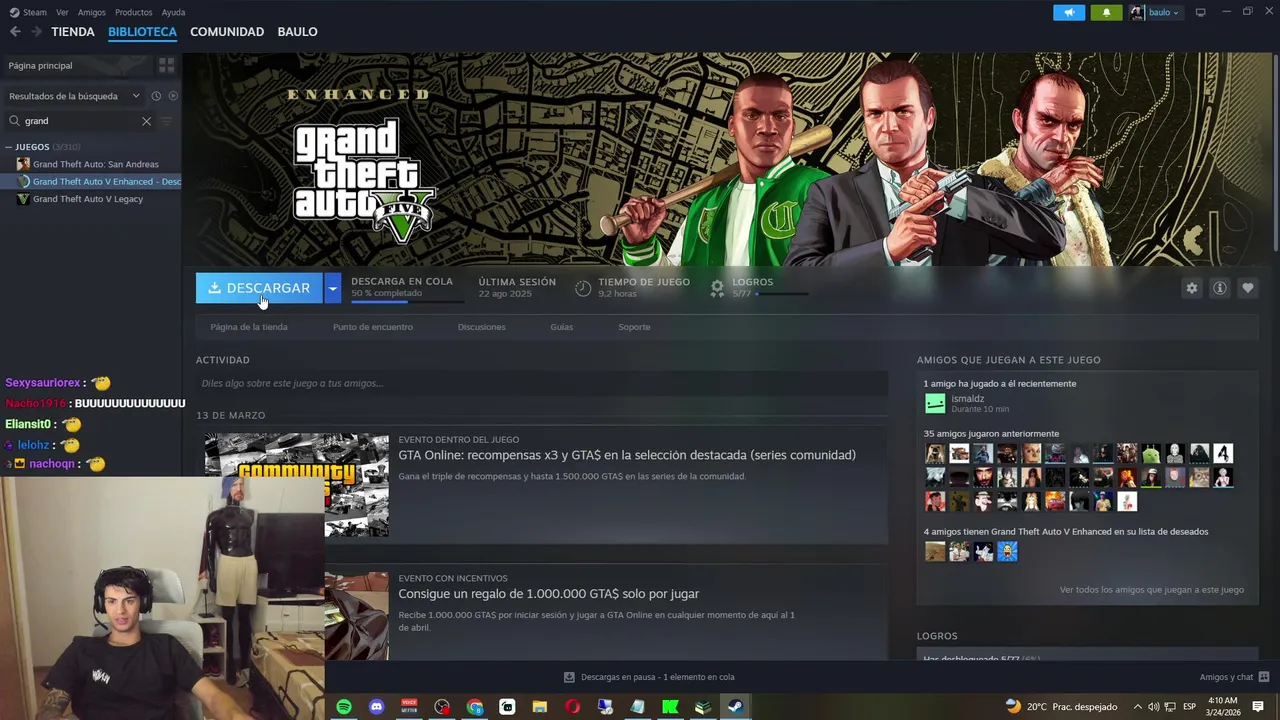Switch library to collections grid view

166,65
